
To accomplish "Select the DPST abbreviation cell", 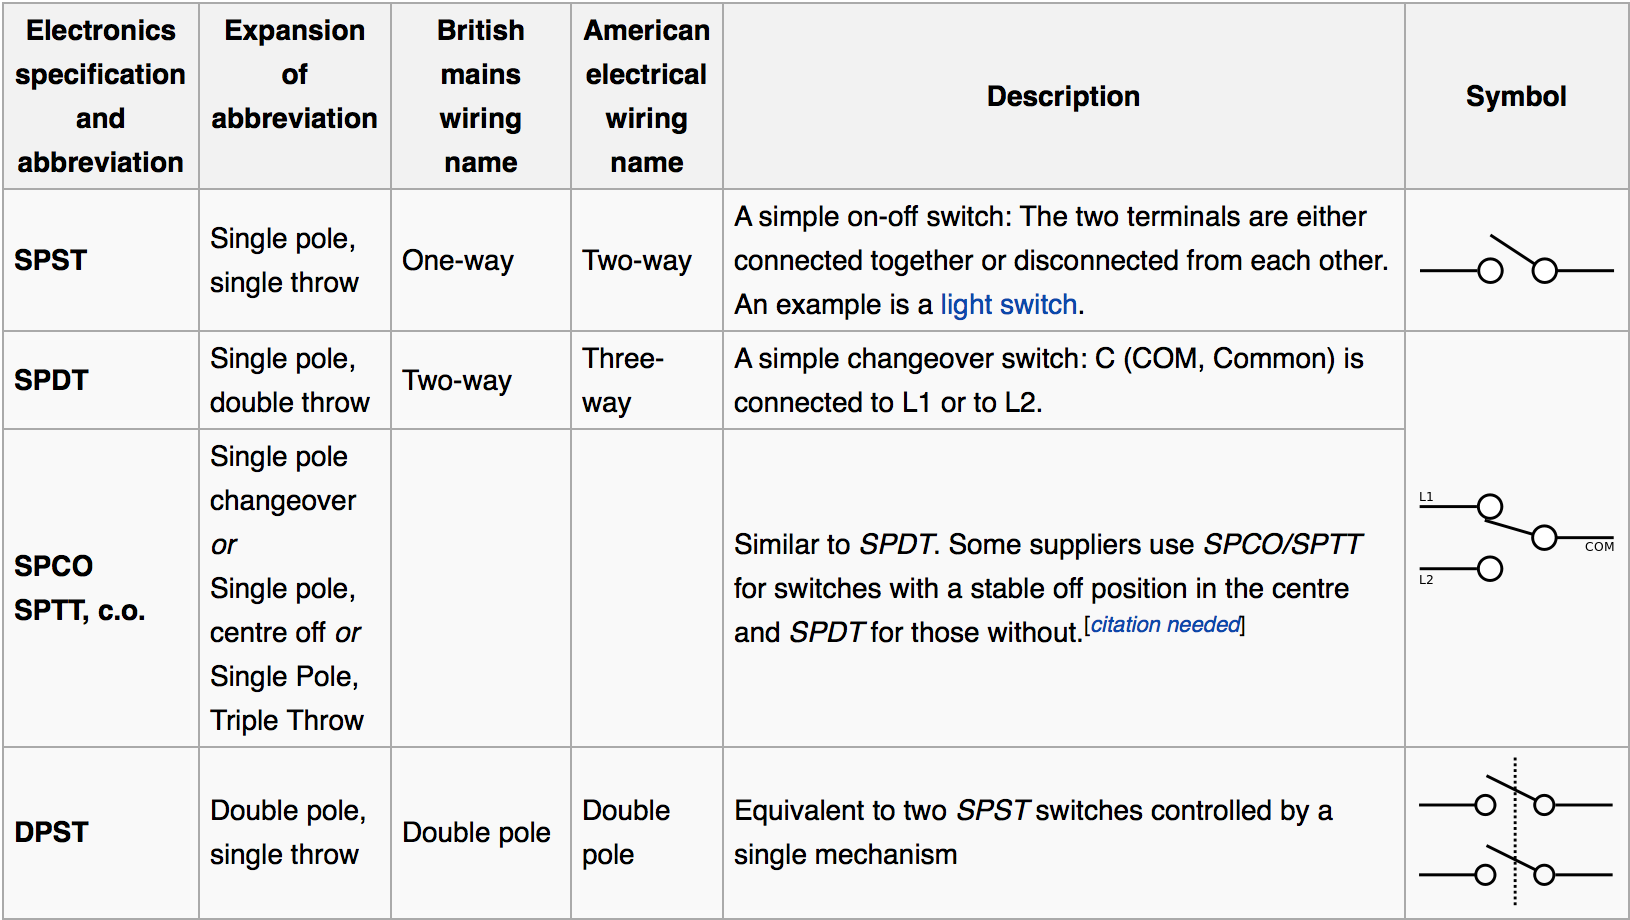I will point(100,832).
